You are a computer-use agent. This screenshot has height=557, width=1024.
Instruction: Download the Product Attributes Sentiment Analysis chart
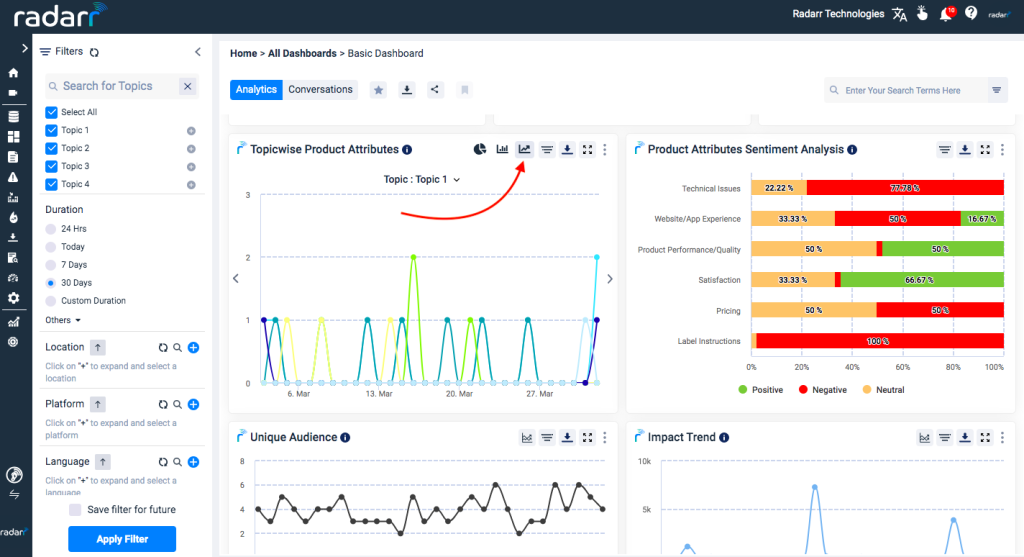click(965, 150)
